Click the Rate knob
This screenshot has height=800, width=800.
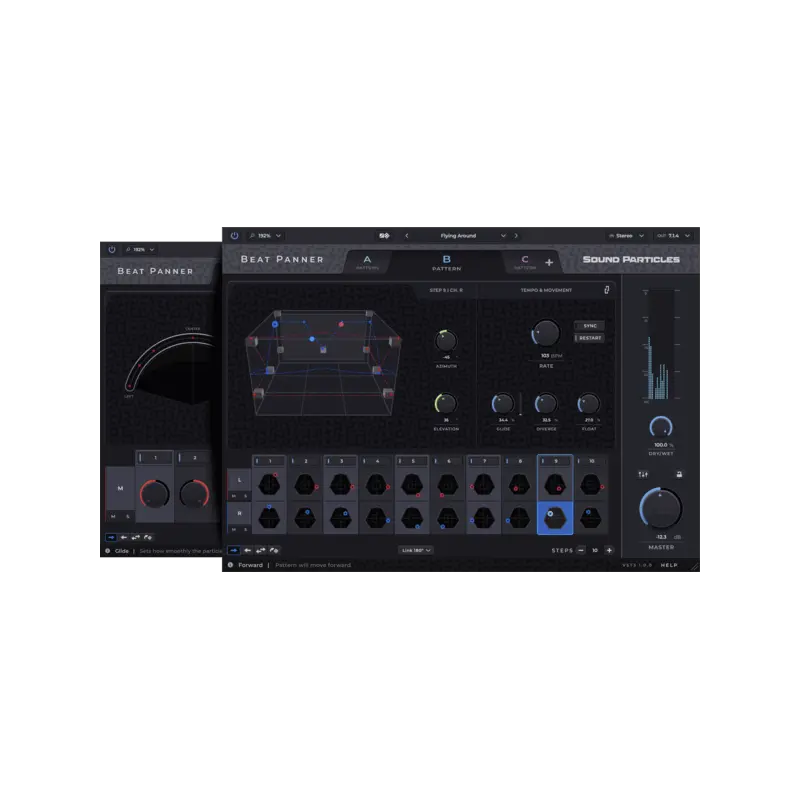click(x=546, y=333)
